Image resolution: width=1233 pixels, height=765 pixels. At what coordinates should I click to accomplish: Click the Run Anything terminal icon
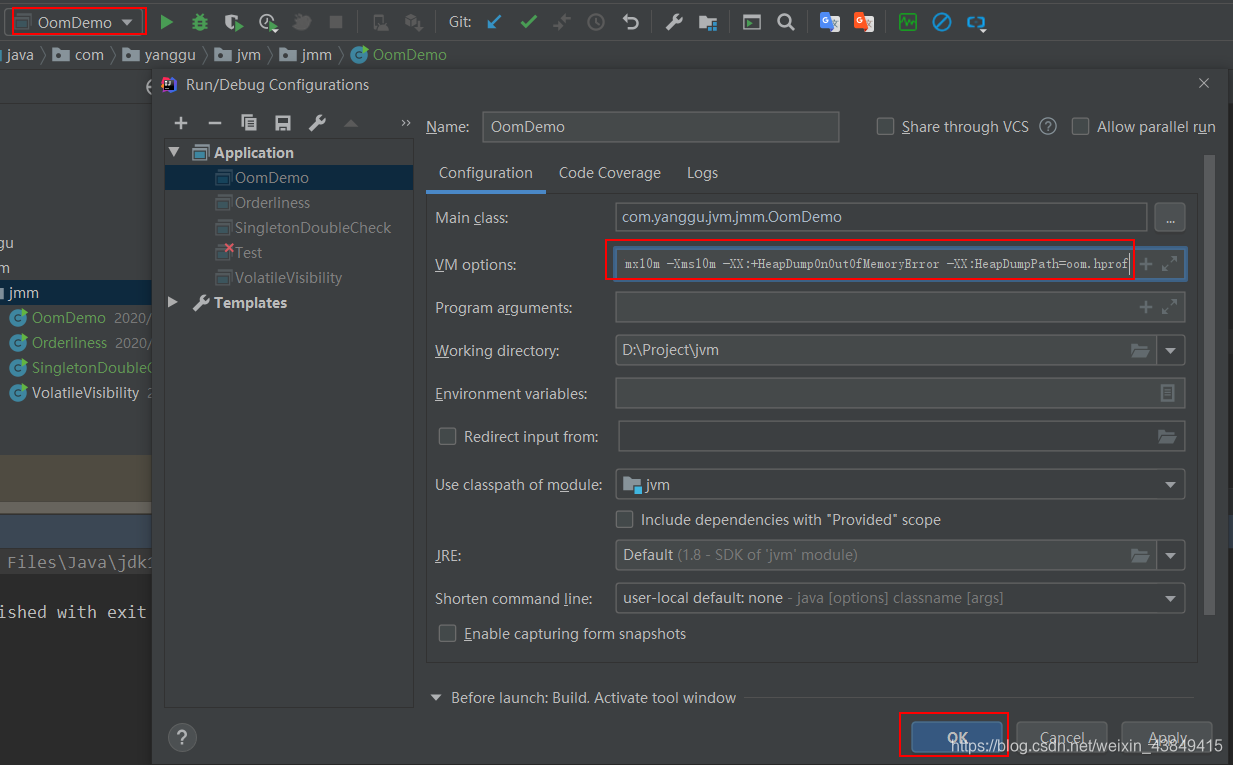pos(752,22)
